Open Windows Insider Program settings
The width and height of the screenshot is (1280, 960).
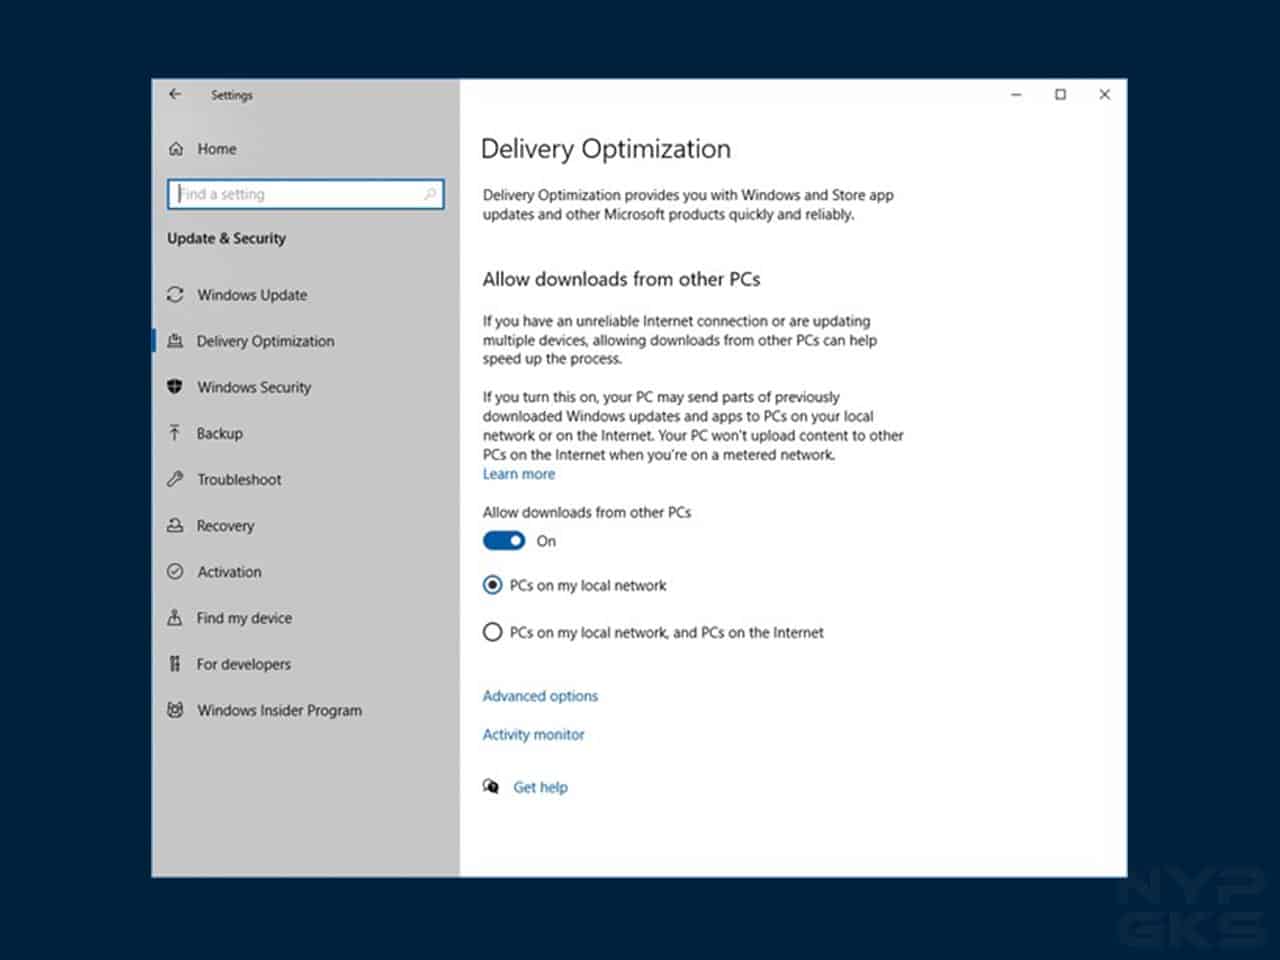click(280, 710)
